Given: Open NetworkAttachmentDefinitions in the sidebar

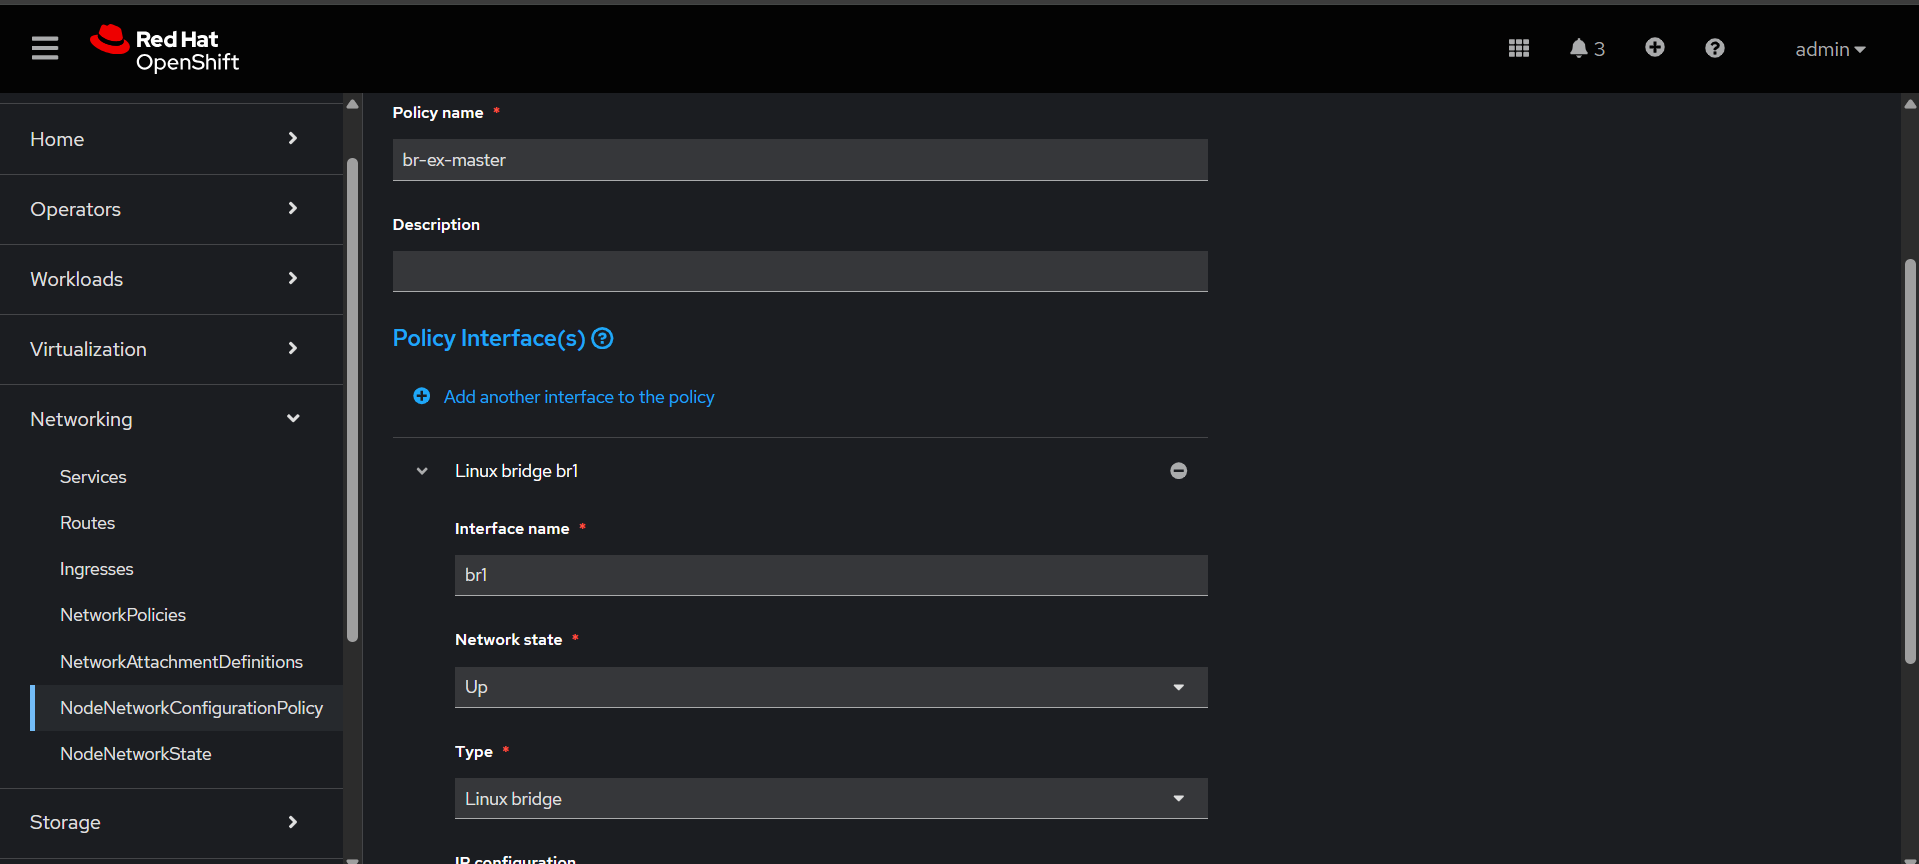Looking at the screenshot, I should tap(181, 662).
